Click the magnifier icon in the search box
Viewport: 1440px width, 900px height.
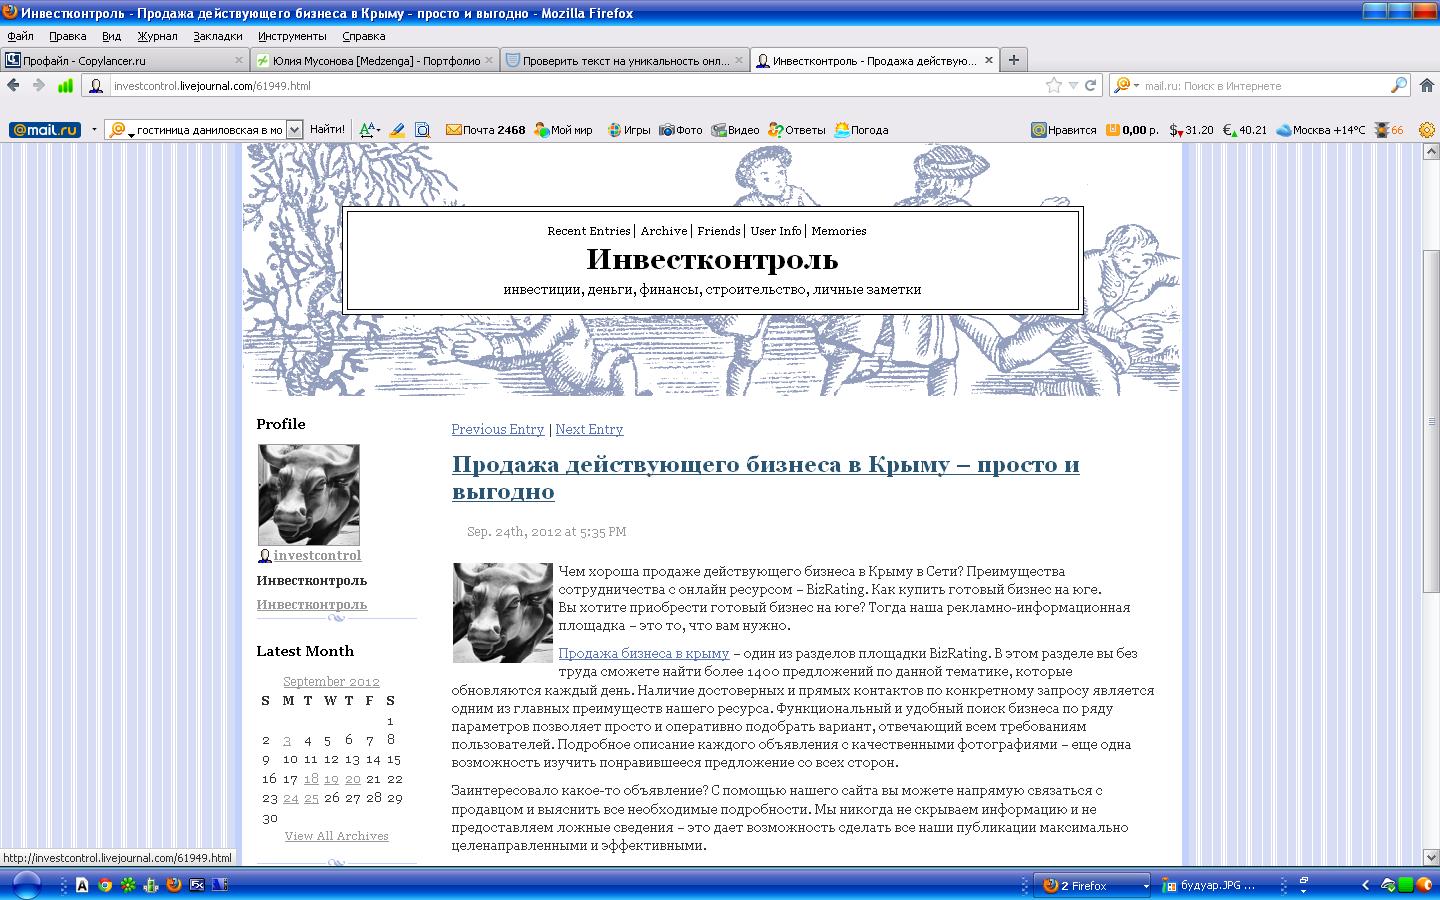click(1399, 85)
